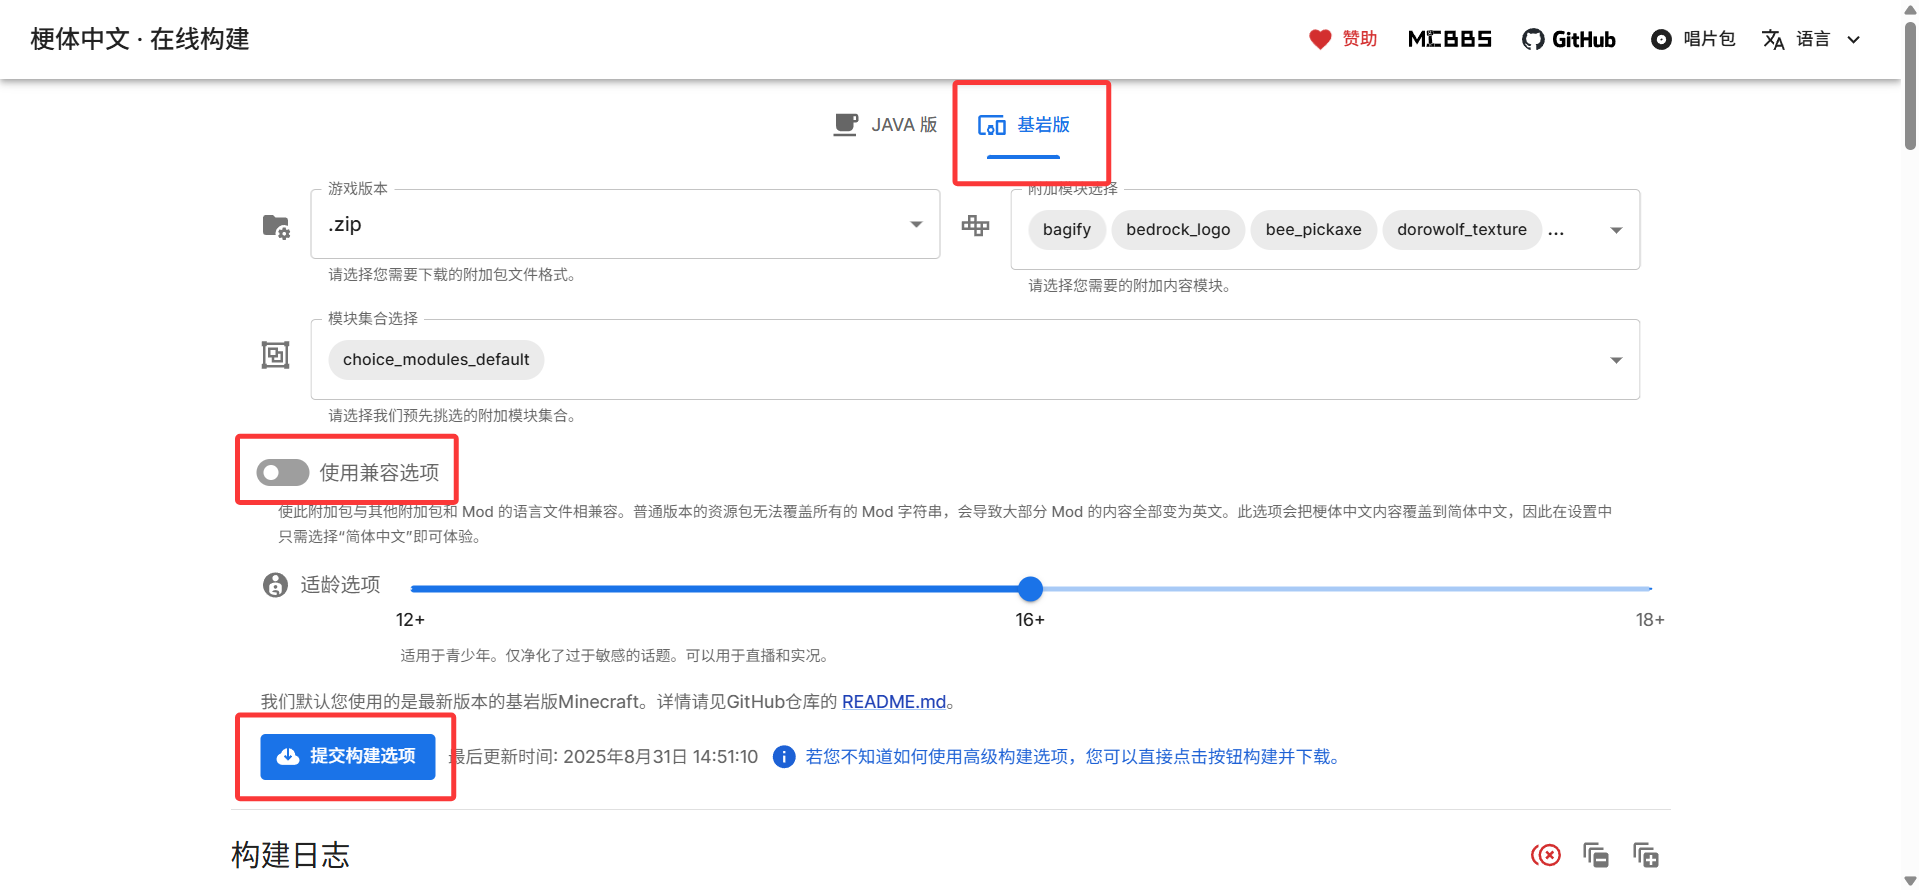The width and height of the screenshot is (1919, 890).
Task: Click the 唱片包 record icon
Action: click(x=1661, y=39)
